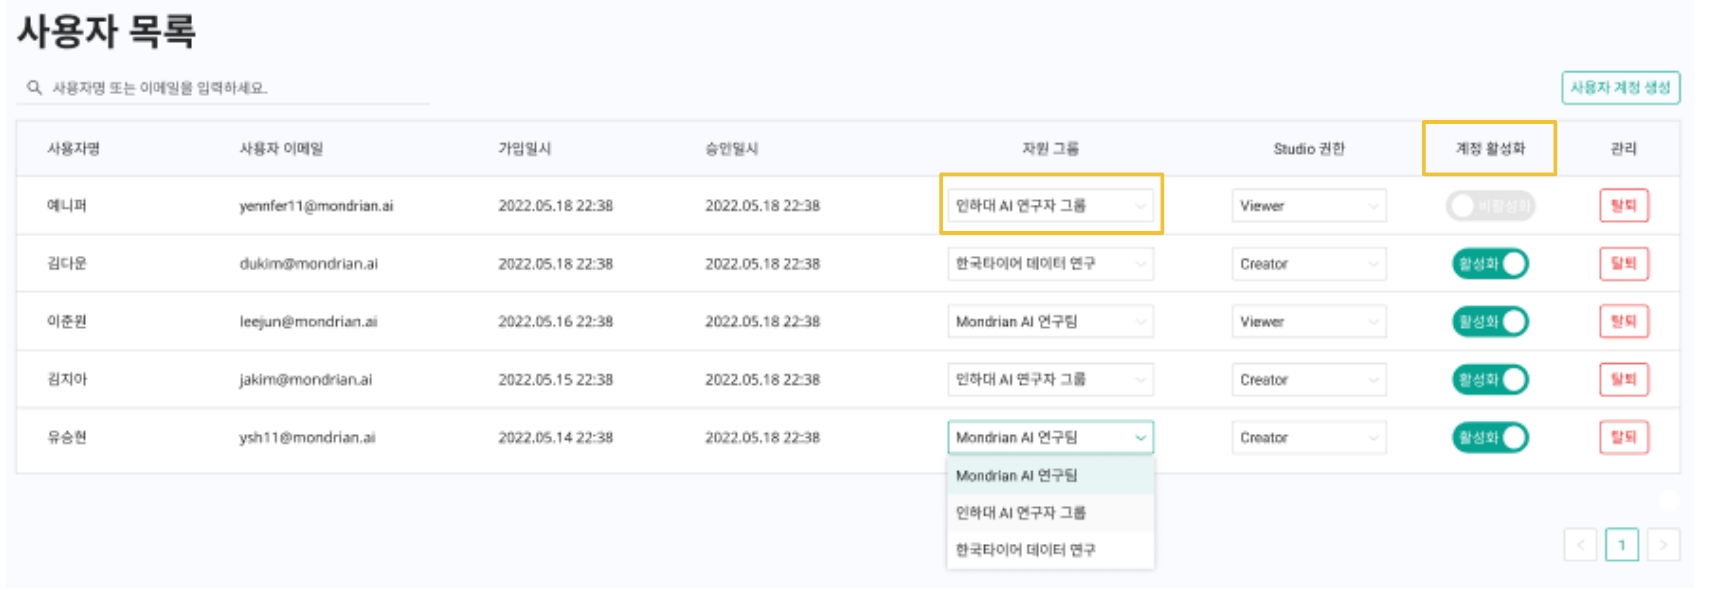Select page 1 in pagination
This screenshot has height=590, width=1733.
pos(1621,545)
